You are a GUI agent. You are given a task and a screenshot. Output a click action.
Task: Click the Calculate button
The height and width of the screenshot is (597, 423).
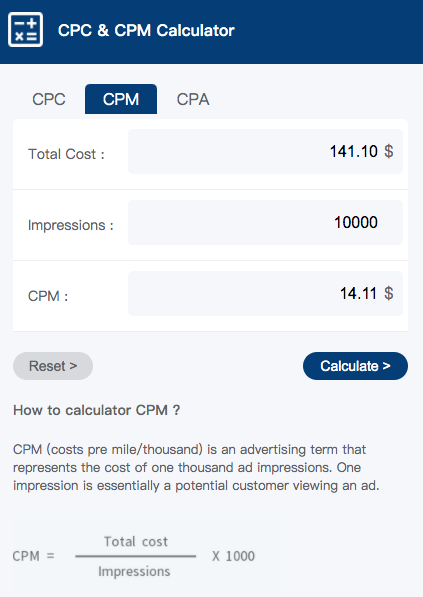point(355,366)
